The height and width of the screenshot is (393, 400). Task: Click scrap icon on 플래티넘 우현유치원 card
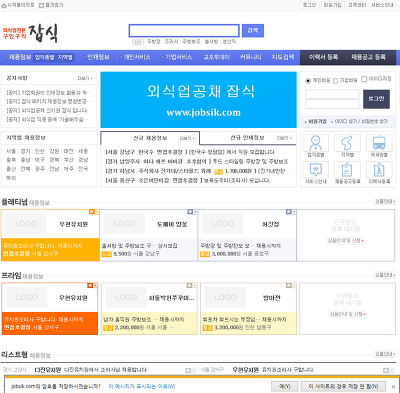click(x=91, y=212)
